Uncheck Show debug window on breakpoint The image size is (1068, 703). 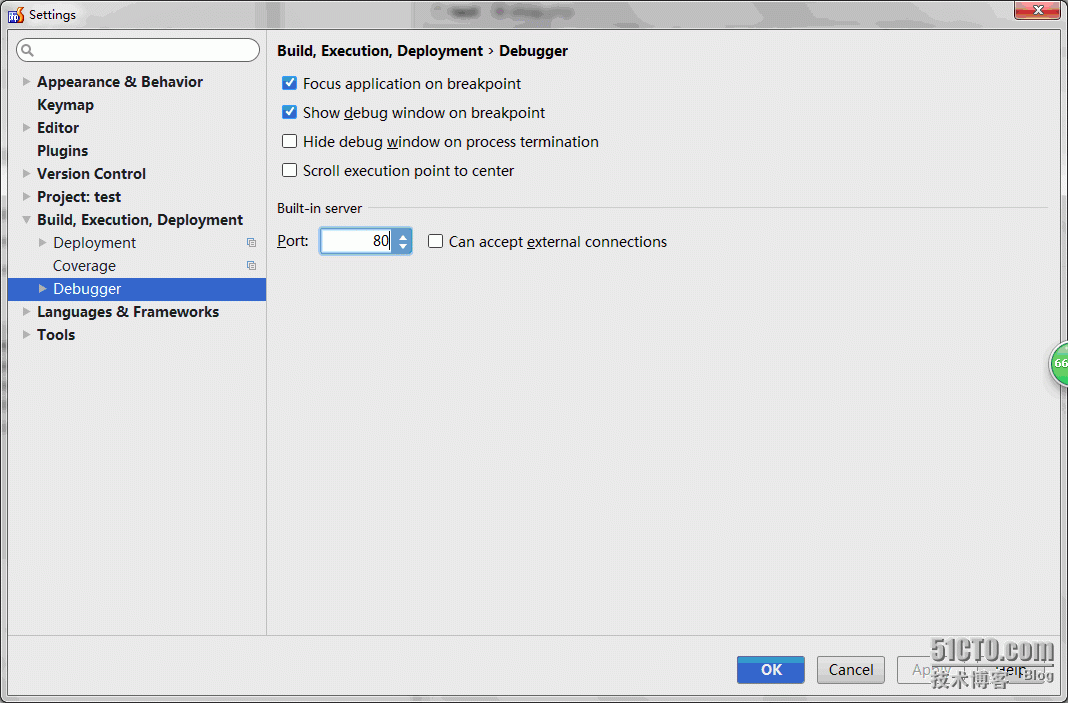(x=289, y=112)
